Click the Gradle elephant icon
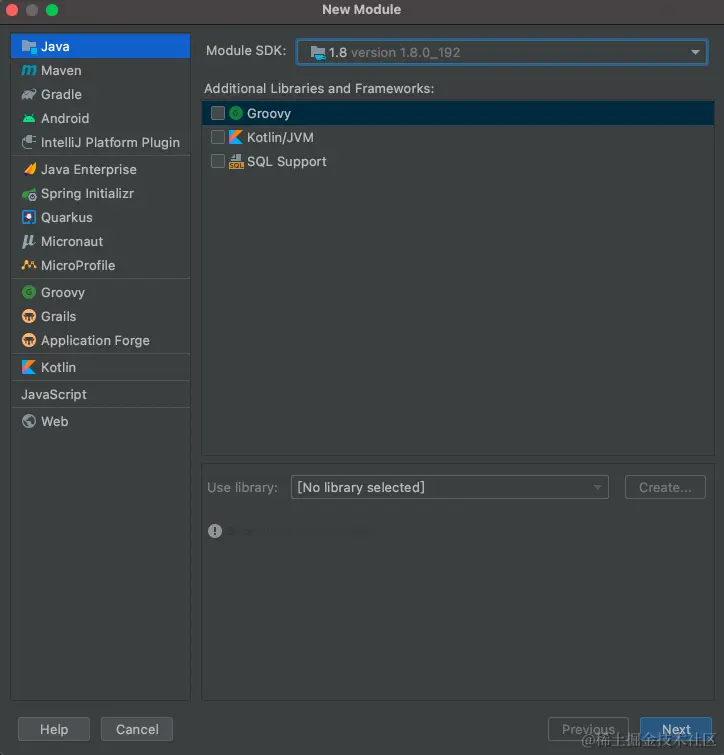Image resolution: width=724 pixels, height=755 pixels. pyautogui.click(x=29, y=94)
